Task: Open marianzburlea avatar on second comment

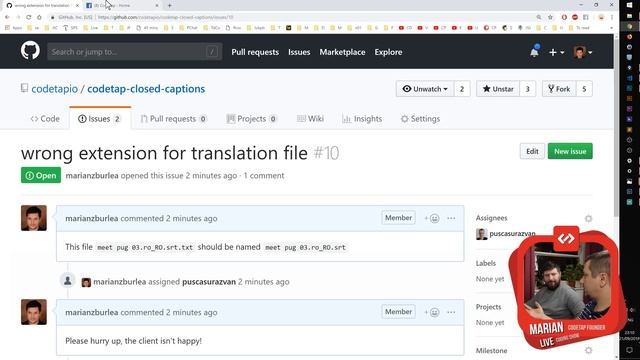Action: click(33, 312)
